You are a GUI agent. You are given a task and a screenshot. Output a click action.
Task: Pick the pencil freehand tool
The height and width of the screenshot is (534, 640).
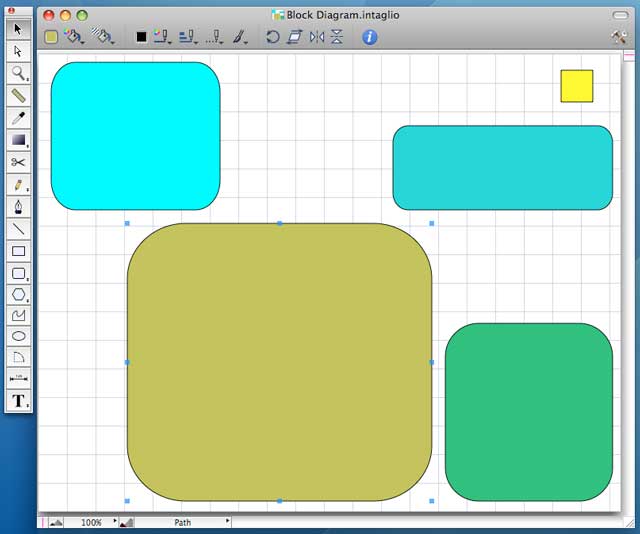coord(18,185)
